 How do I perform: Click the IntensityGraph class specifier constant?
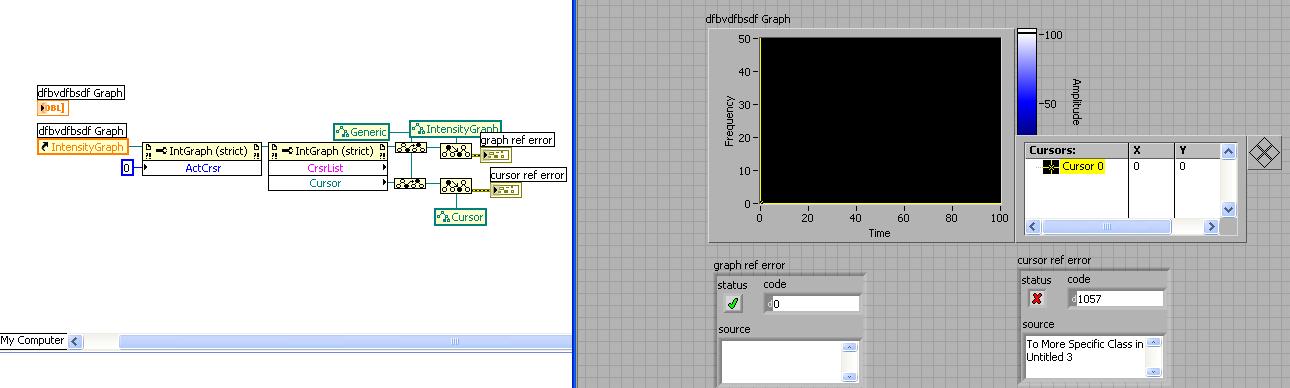click(x=455, y=129)
